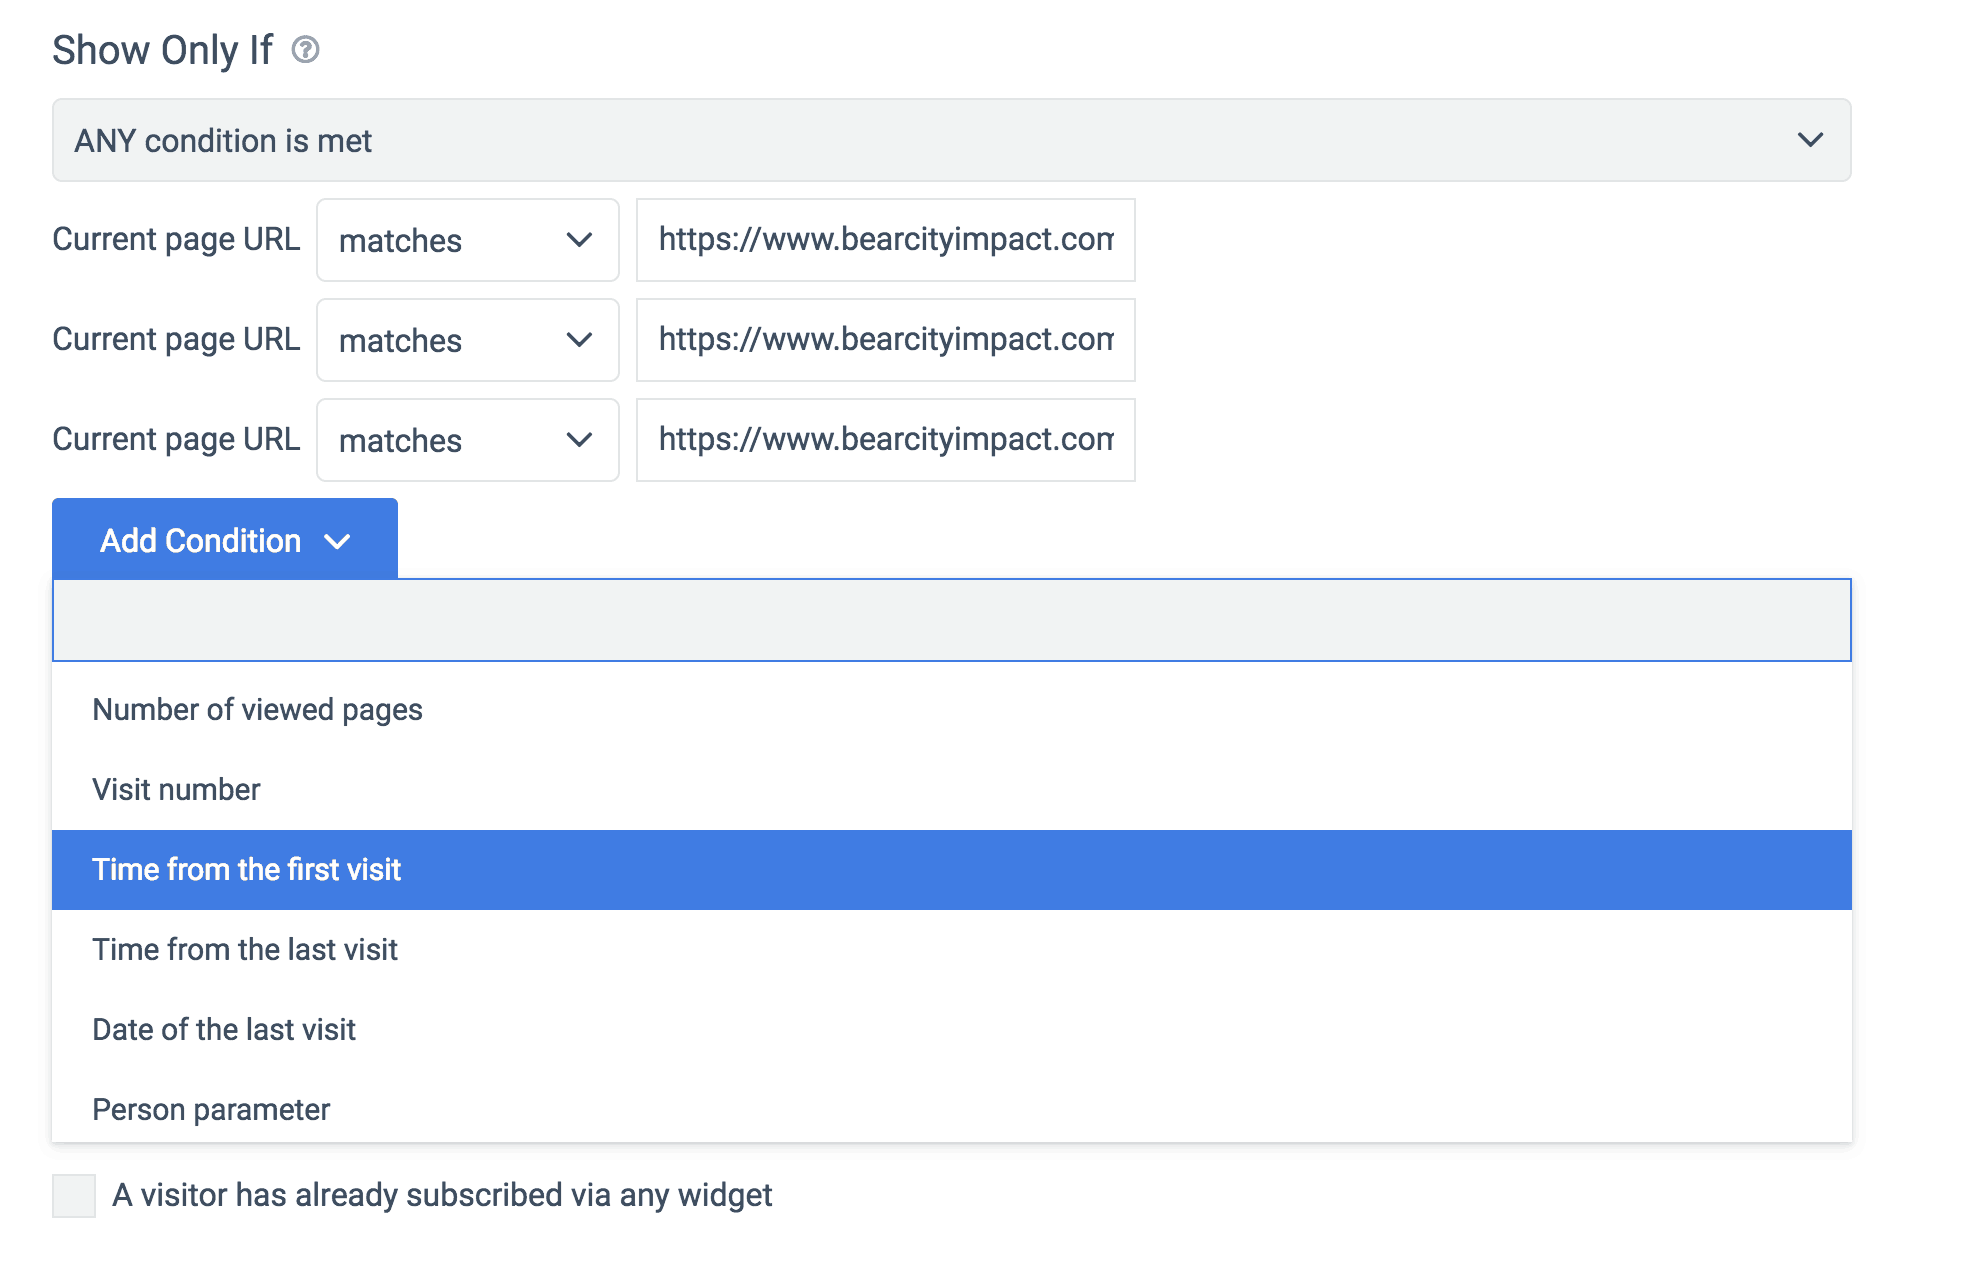Click third URL input field
Image resolution: width=1978 pixels, height=1278 pixels.
885,440
